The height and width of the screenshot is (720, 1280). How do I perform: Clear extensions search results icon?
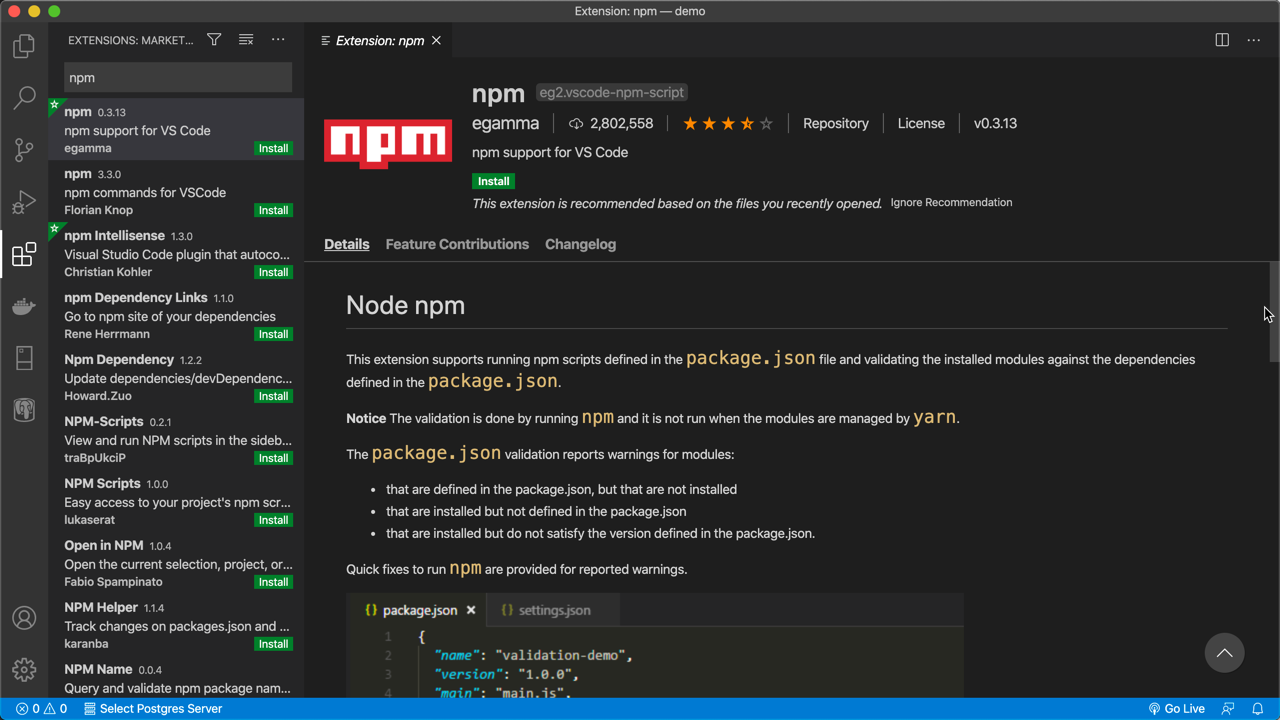246,40
